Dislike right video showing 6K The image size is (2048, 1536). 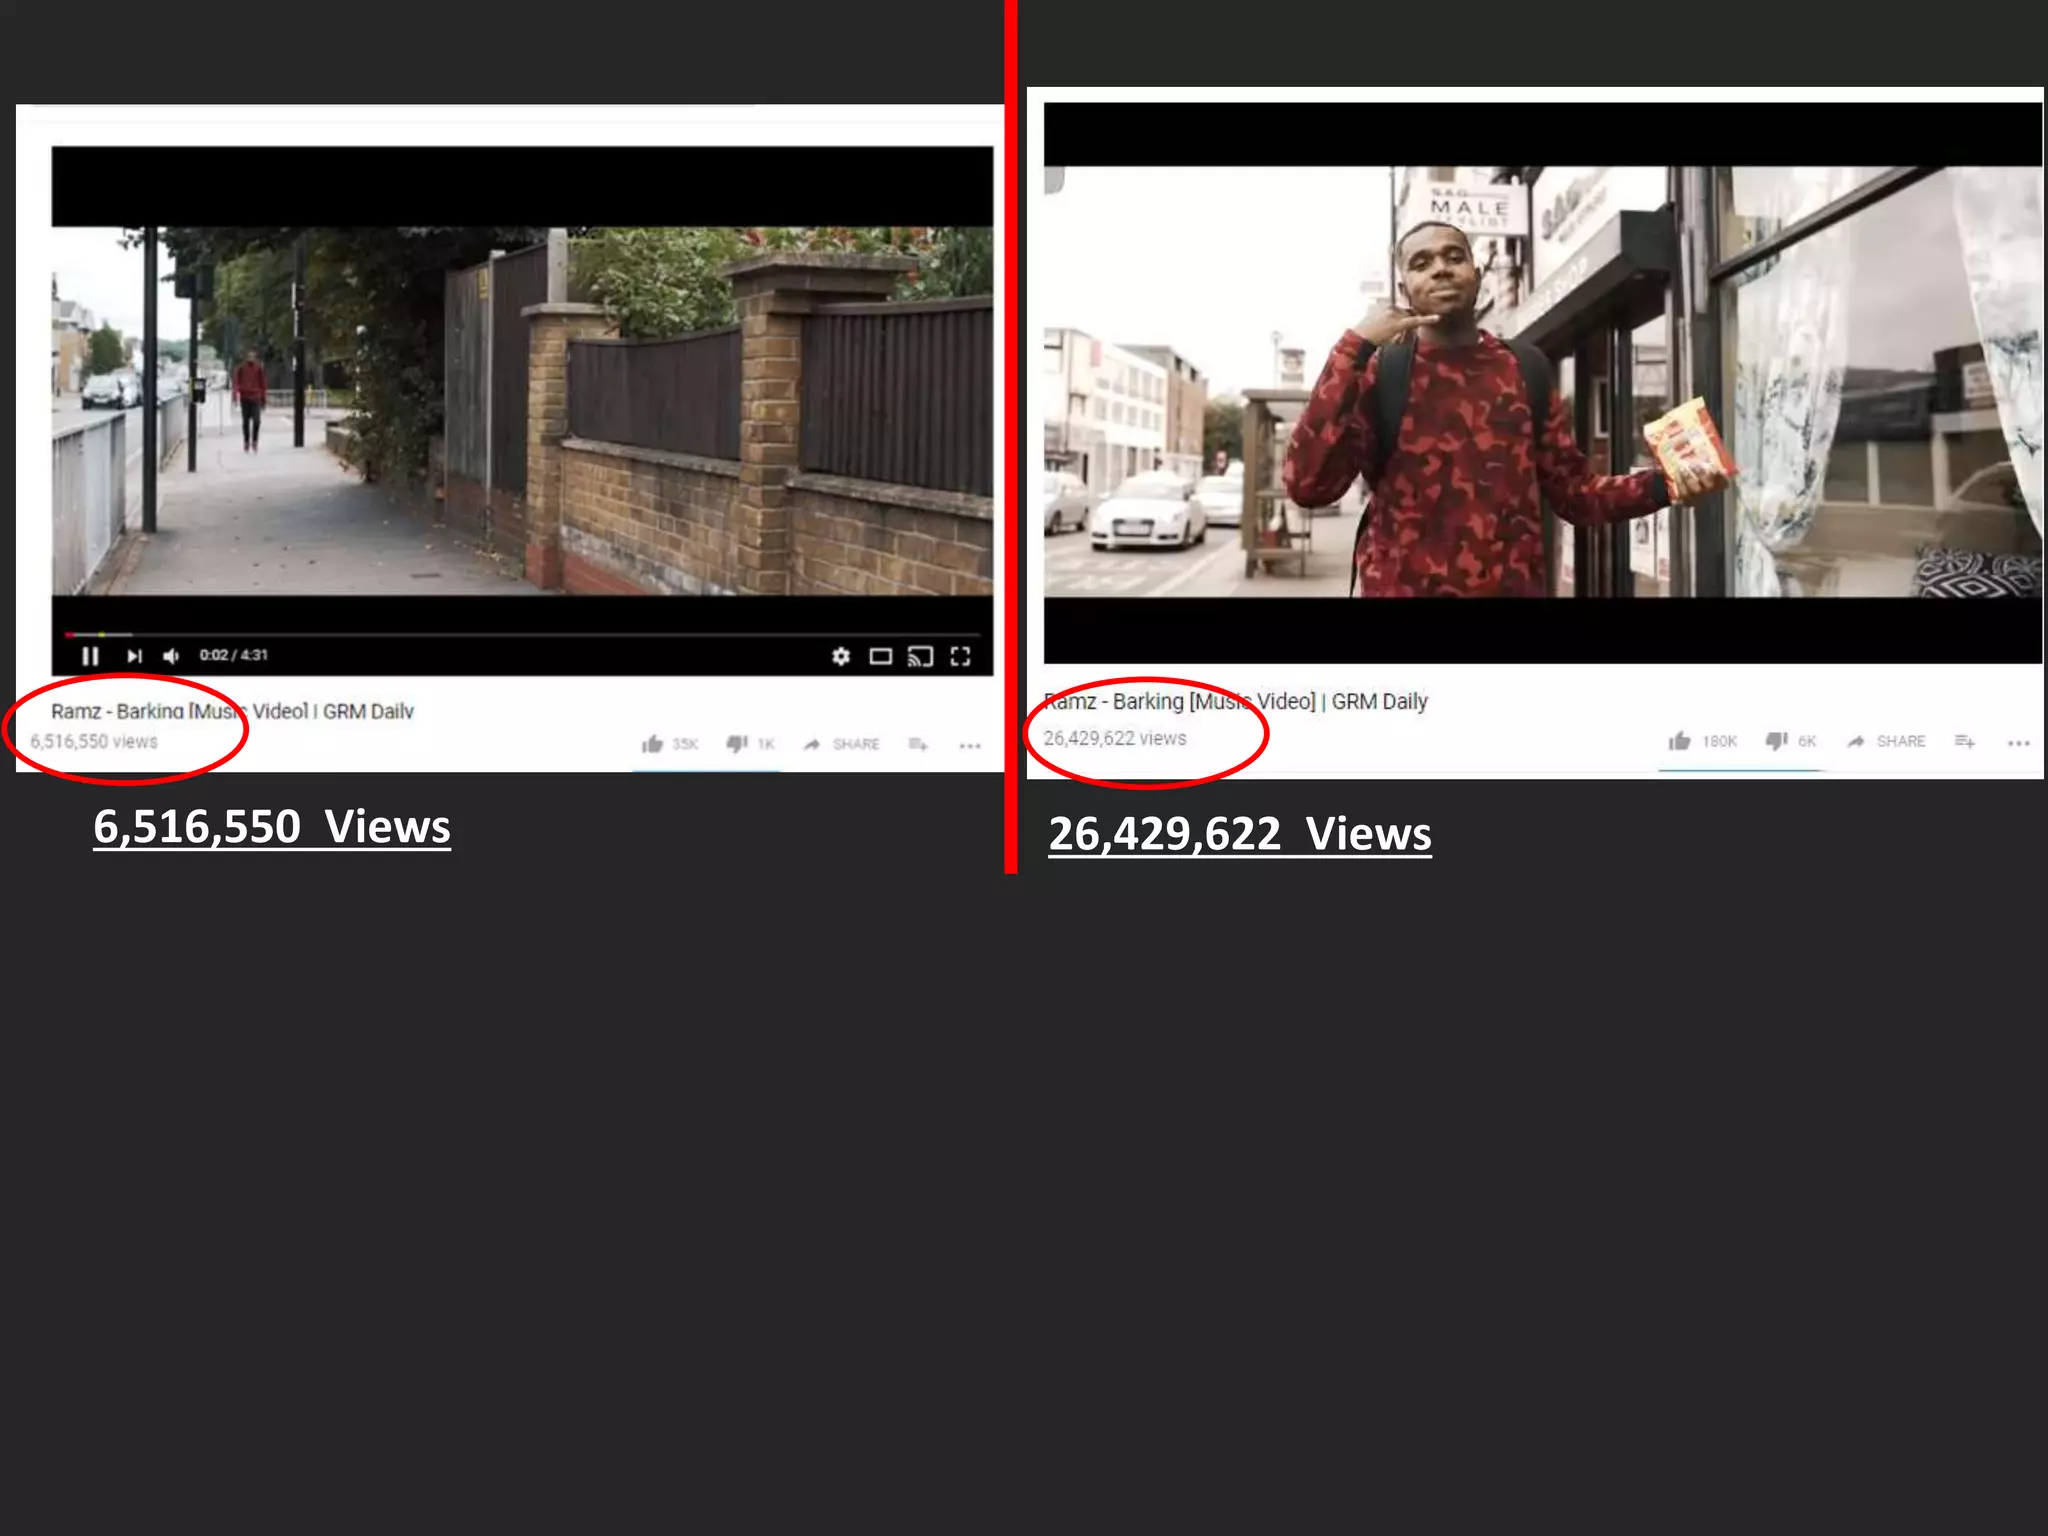[x=1791, y=741]
